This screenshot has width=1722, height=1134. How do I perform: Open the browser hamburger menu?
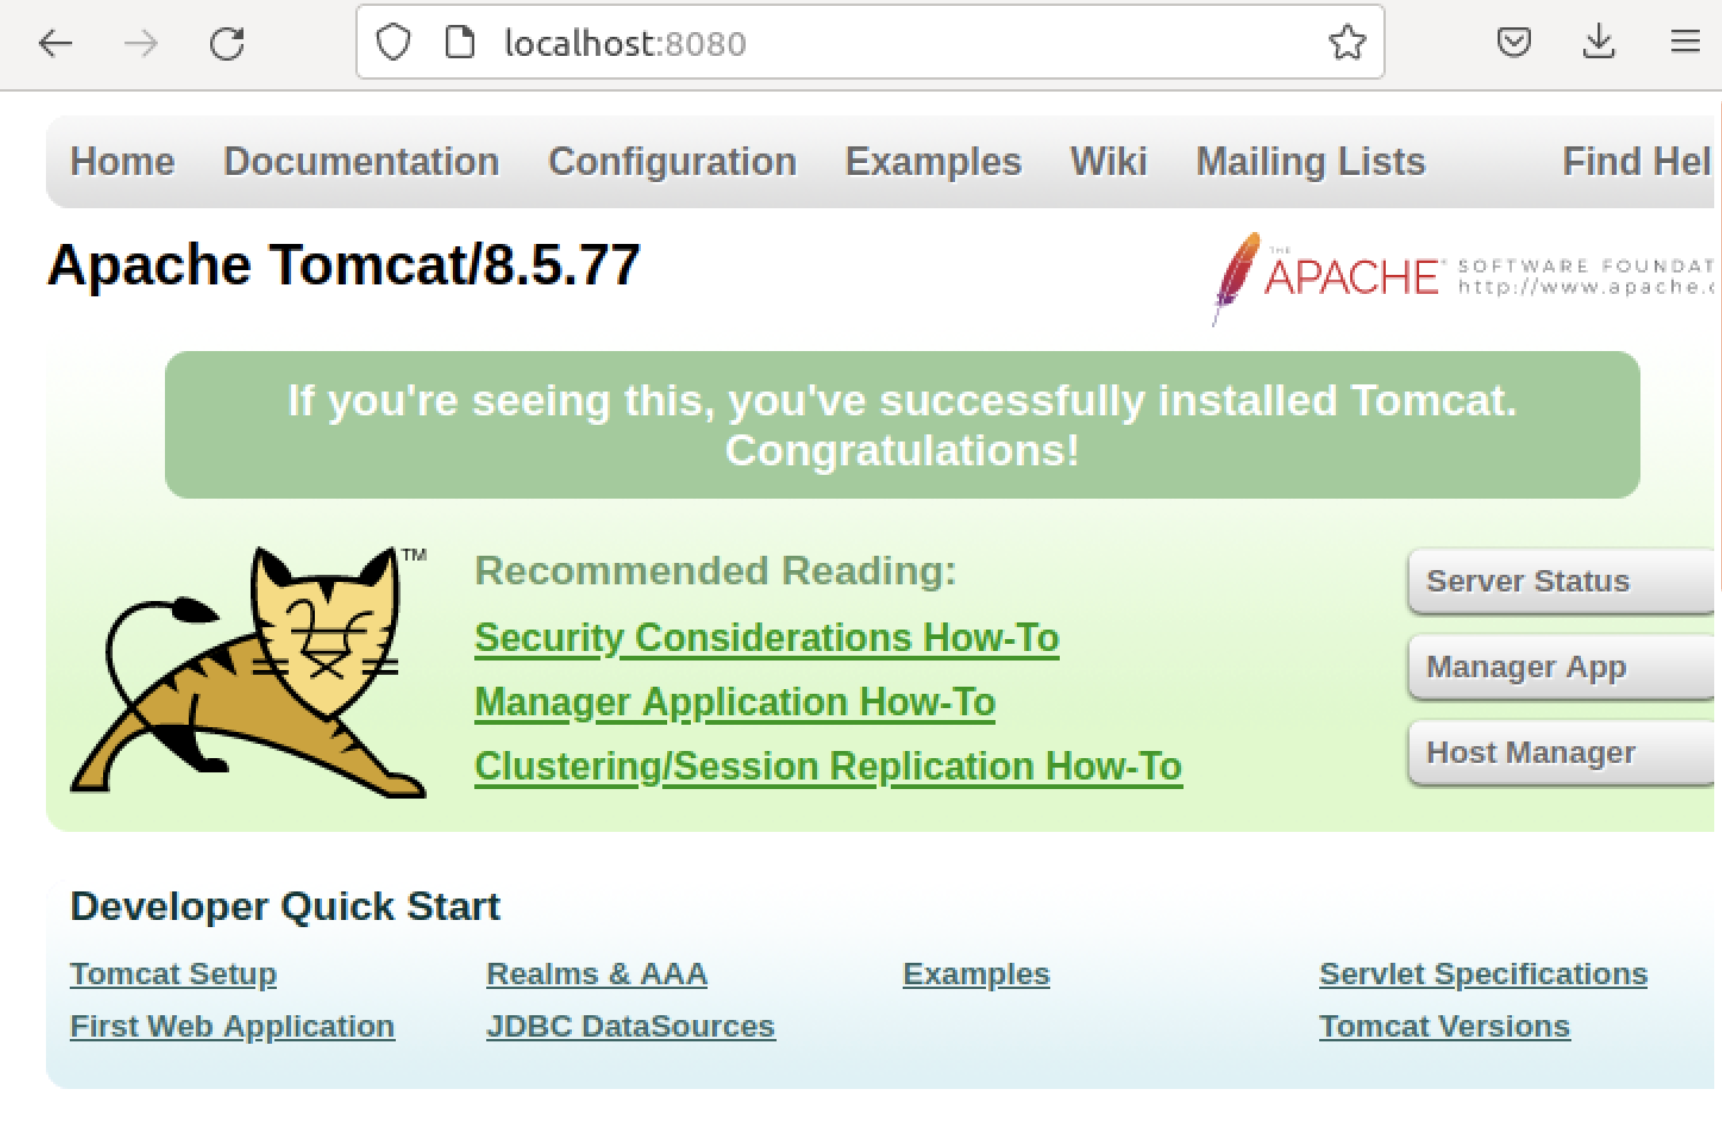click(x=1685, y=41)
